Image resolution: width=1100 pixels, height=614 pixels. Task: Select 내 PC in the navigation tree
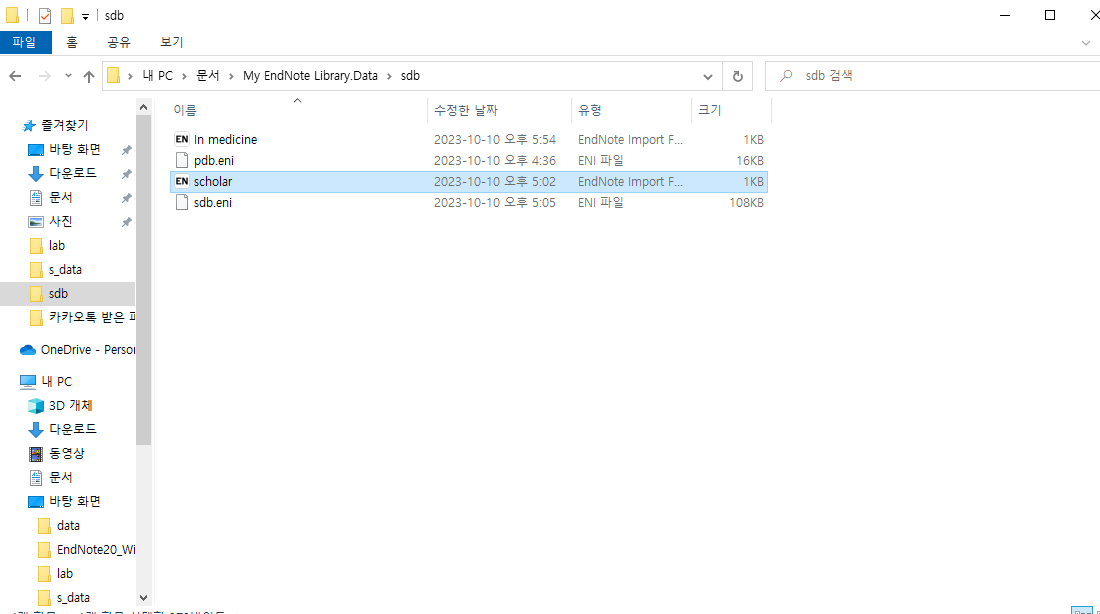tap(56, 381)
